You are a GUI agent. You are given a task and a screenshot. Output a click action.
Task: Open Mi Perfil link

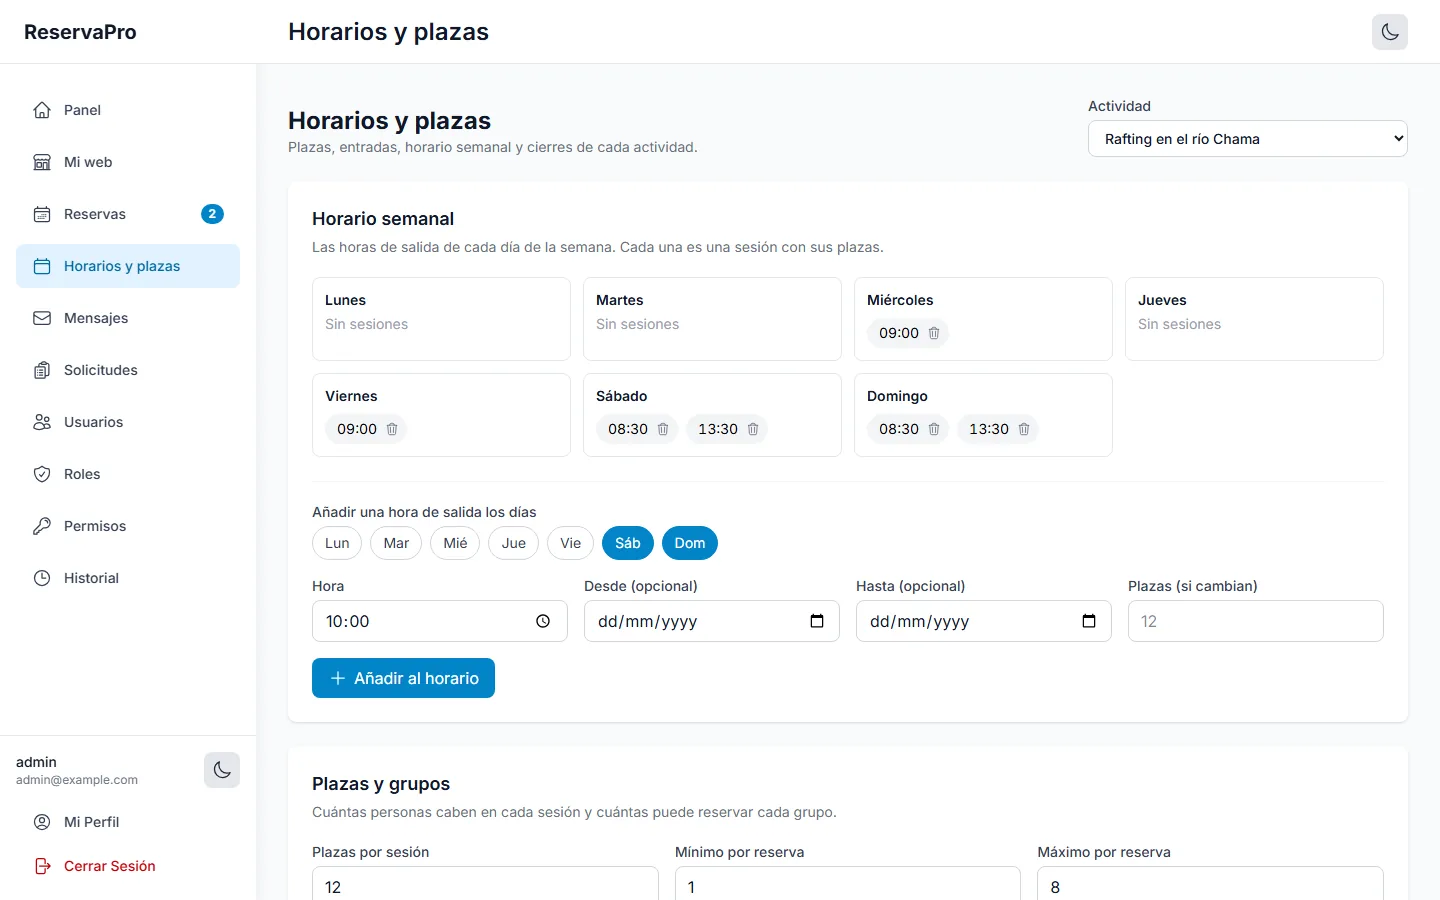128,822
